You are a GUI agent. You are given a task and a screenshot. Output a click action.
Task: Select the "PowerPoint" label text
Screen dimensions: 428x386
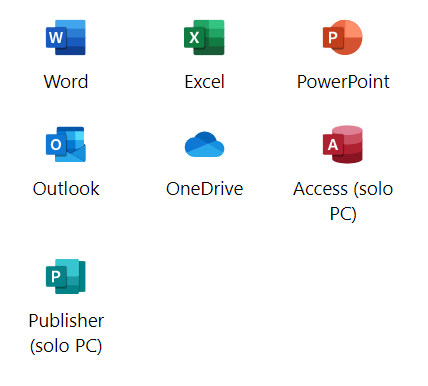(x=343, y=82)
